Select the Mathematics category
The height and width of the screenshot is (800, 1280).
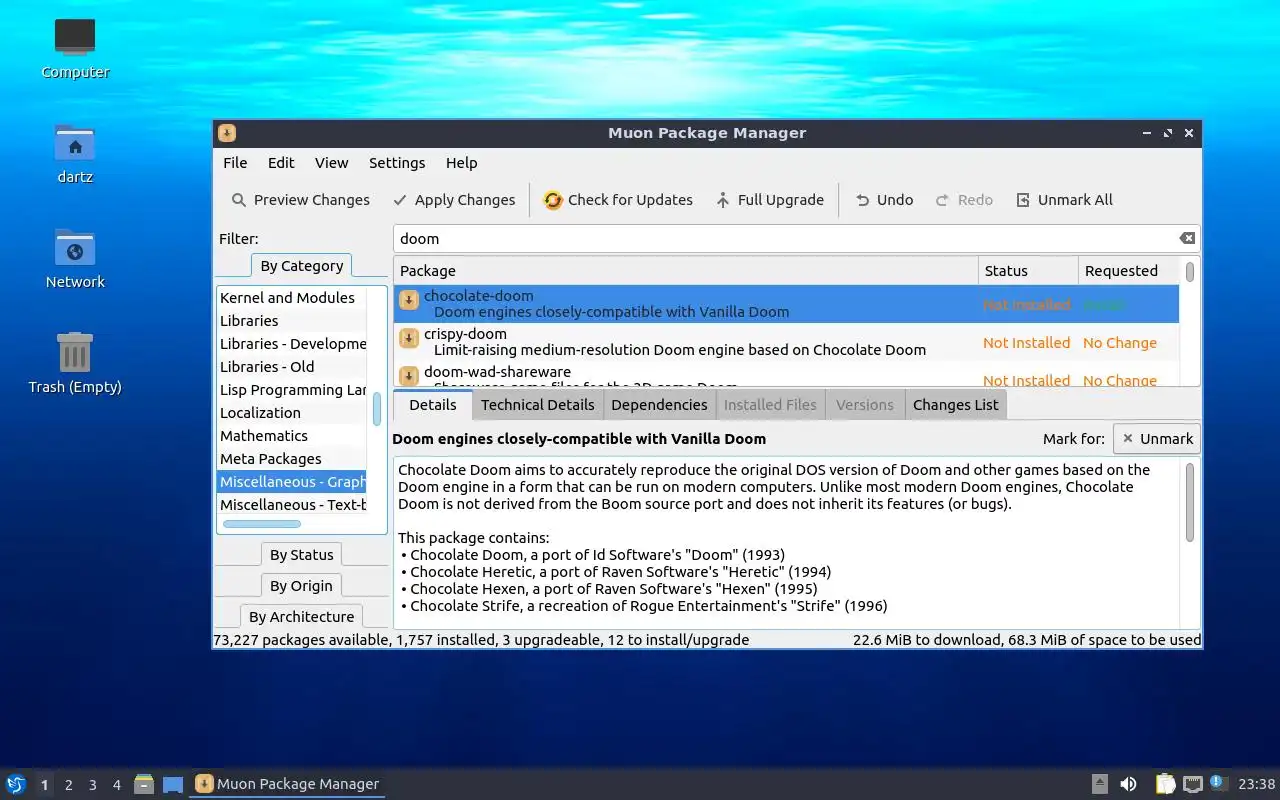[292, 436]
